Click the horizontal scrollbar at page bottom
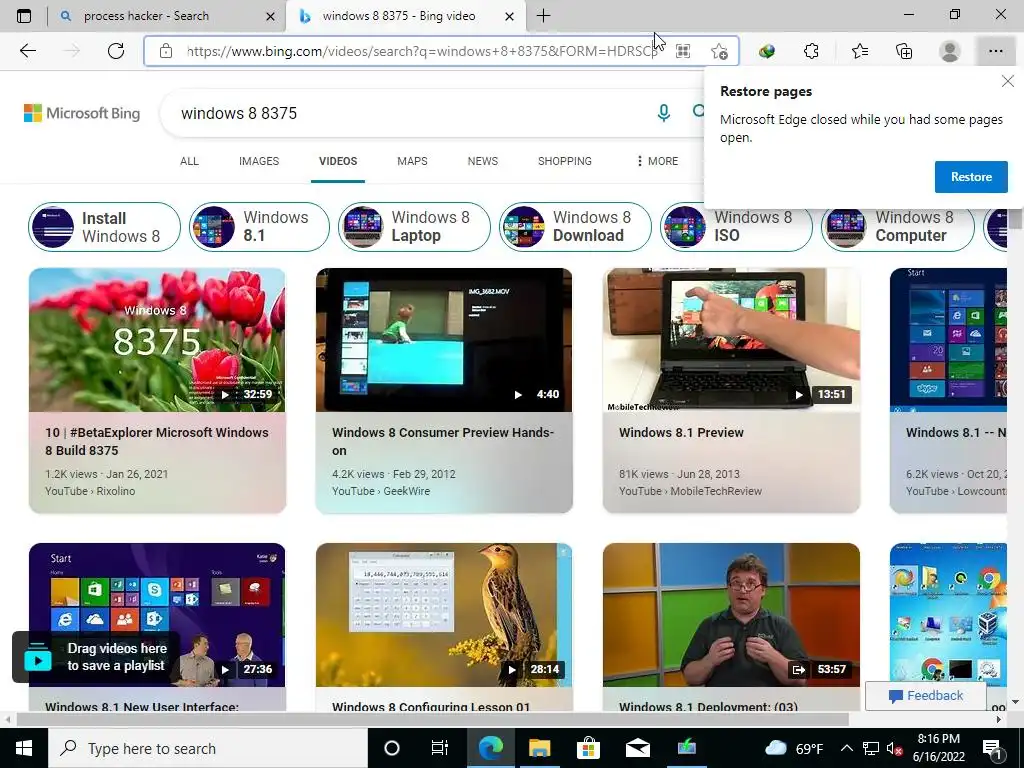This screenshot has width=1024, height=768. pyautogui.click(x=432, y=719)
